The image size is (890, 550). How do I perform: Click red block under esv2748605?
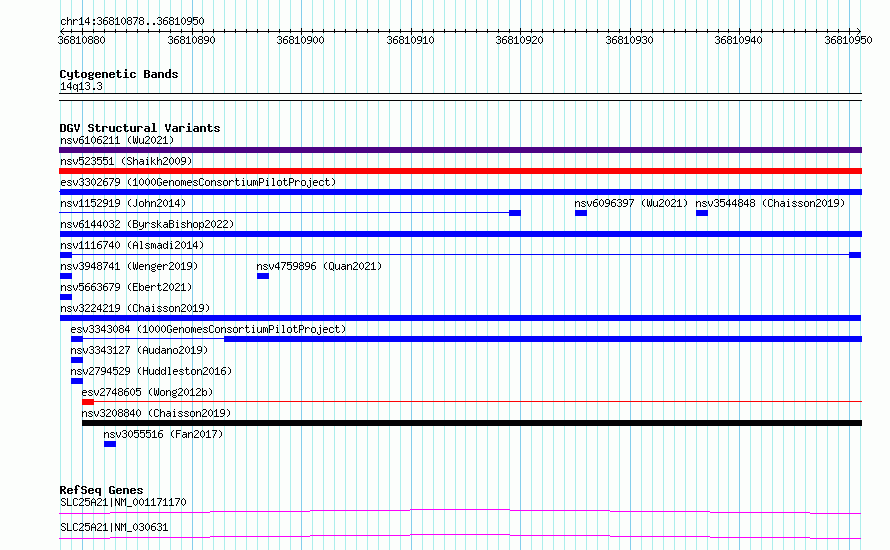point(88,402)
